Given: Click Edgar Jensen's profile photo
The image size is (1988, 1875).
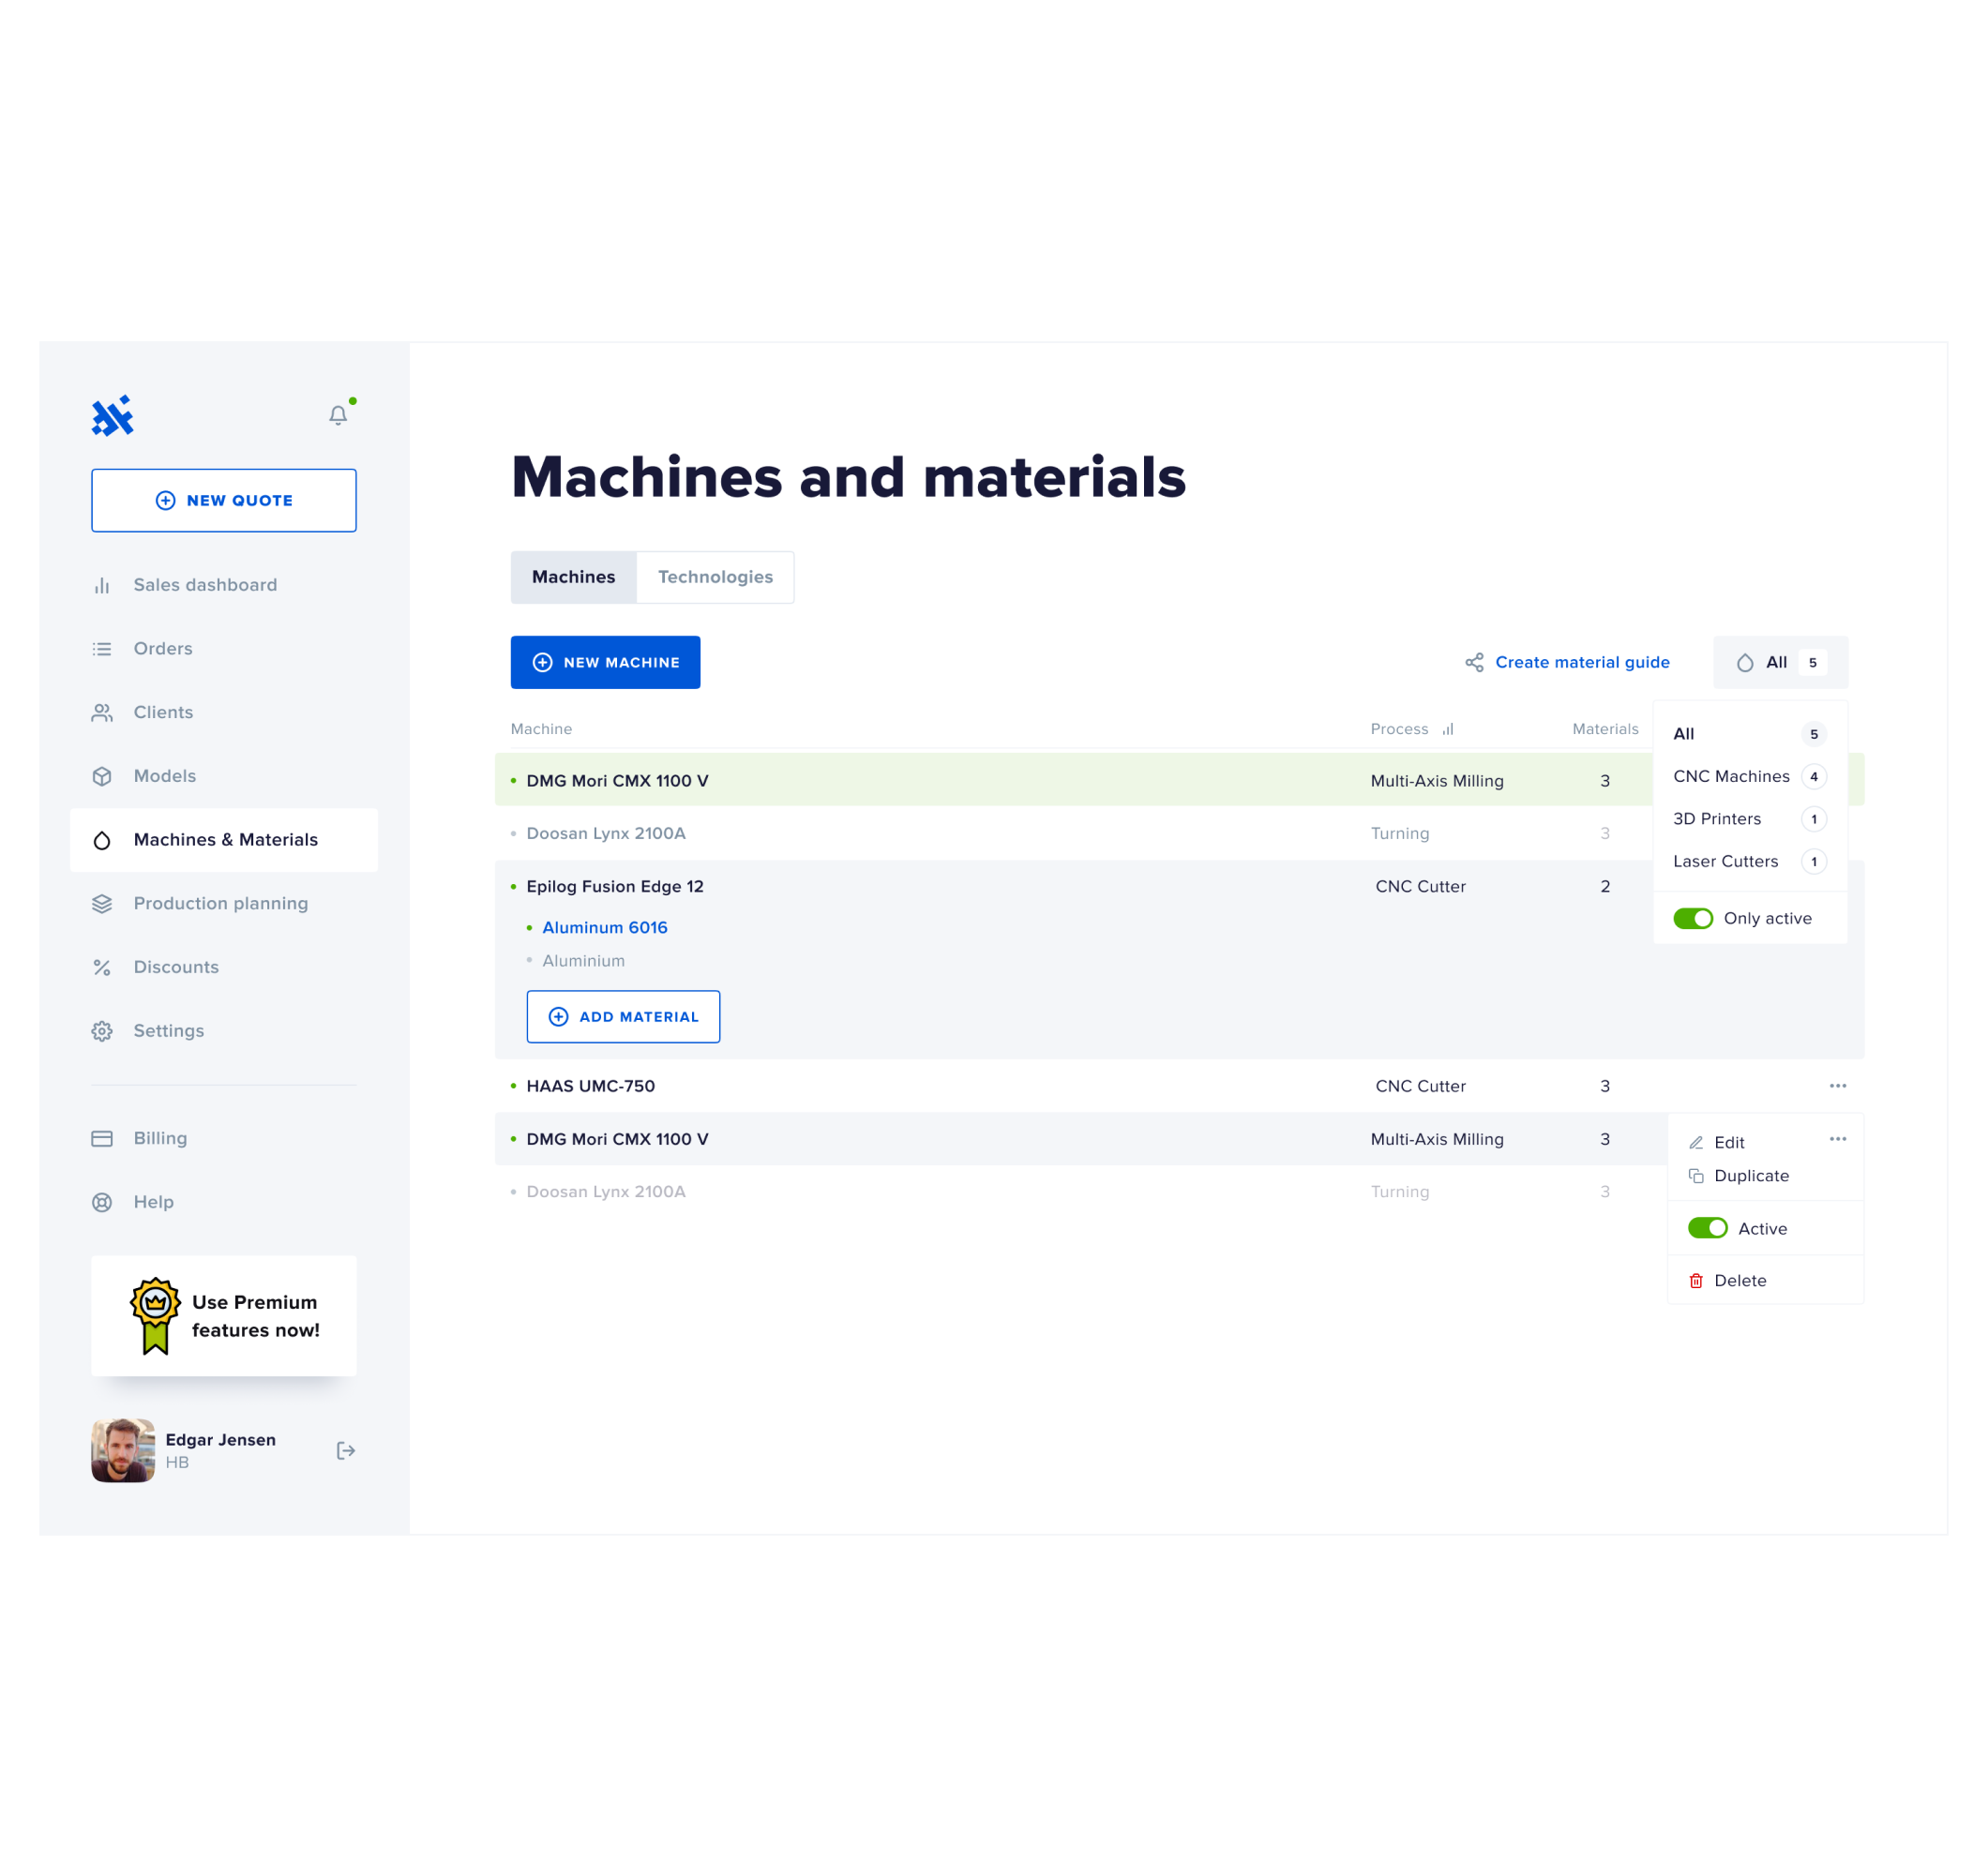Looking at the screenshot, I should point(123,1450).
